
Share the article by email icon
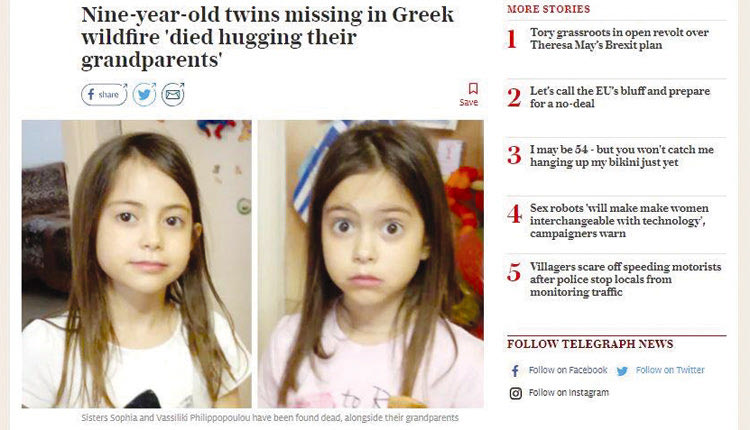click(x=173, y=94)
